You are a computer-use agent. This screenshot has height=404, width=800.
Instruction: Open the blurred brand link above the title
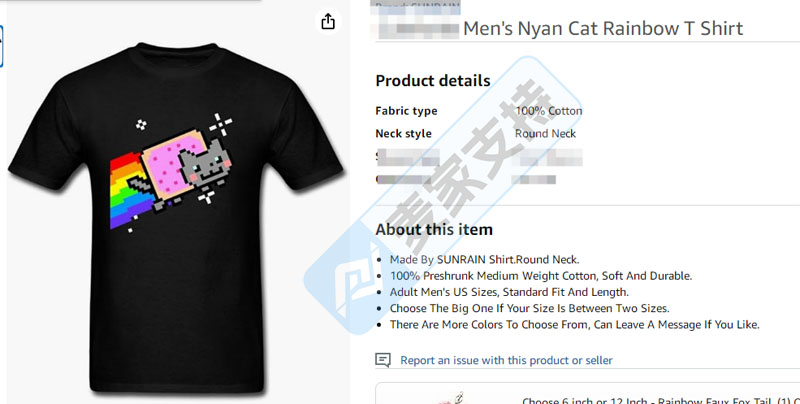[x=416, y=6]
